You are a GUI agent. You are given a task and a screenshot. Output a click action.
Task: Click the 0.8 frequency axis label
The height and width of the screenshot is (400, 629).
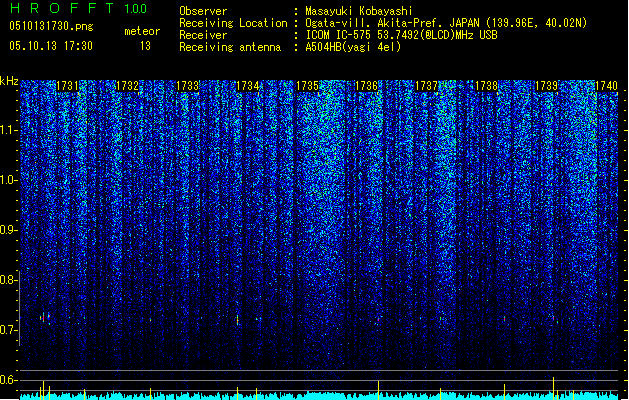coord(8,280)
